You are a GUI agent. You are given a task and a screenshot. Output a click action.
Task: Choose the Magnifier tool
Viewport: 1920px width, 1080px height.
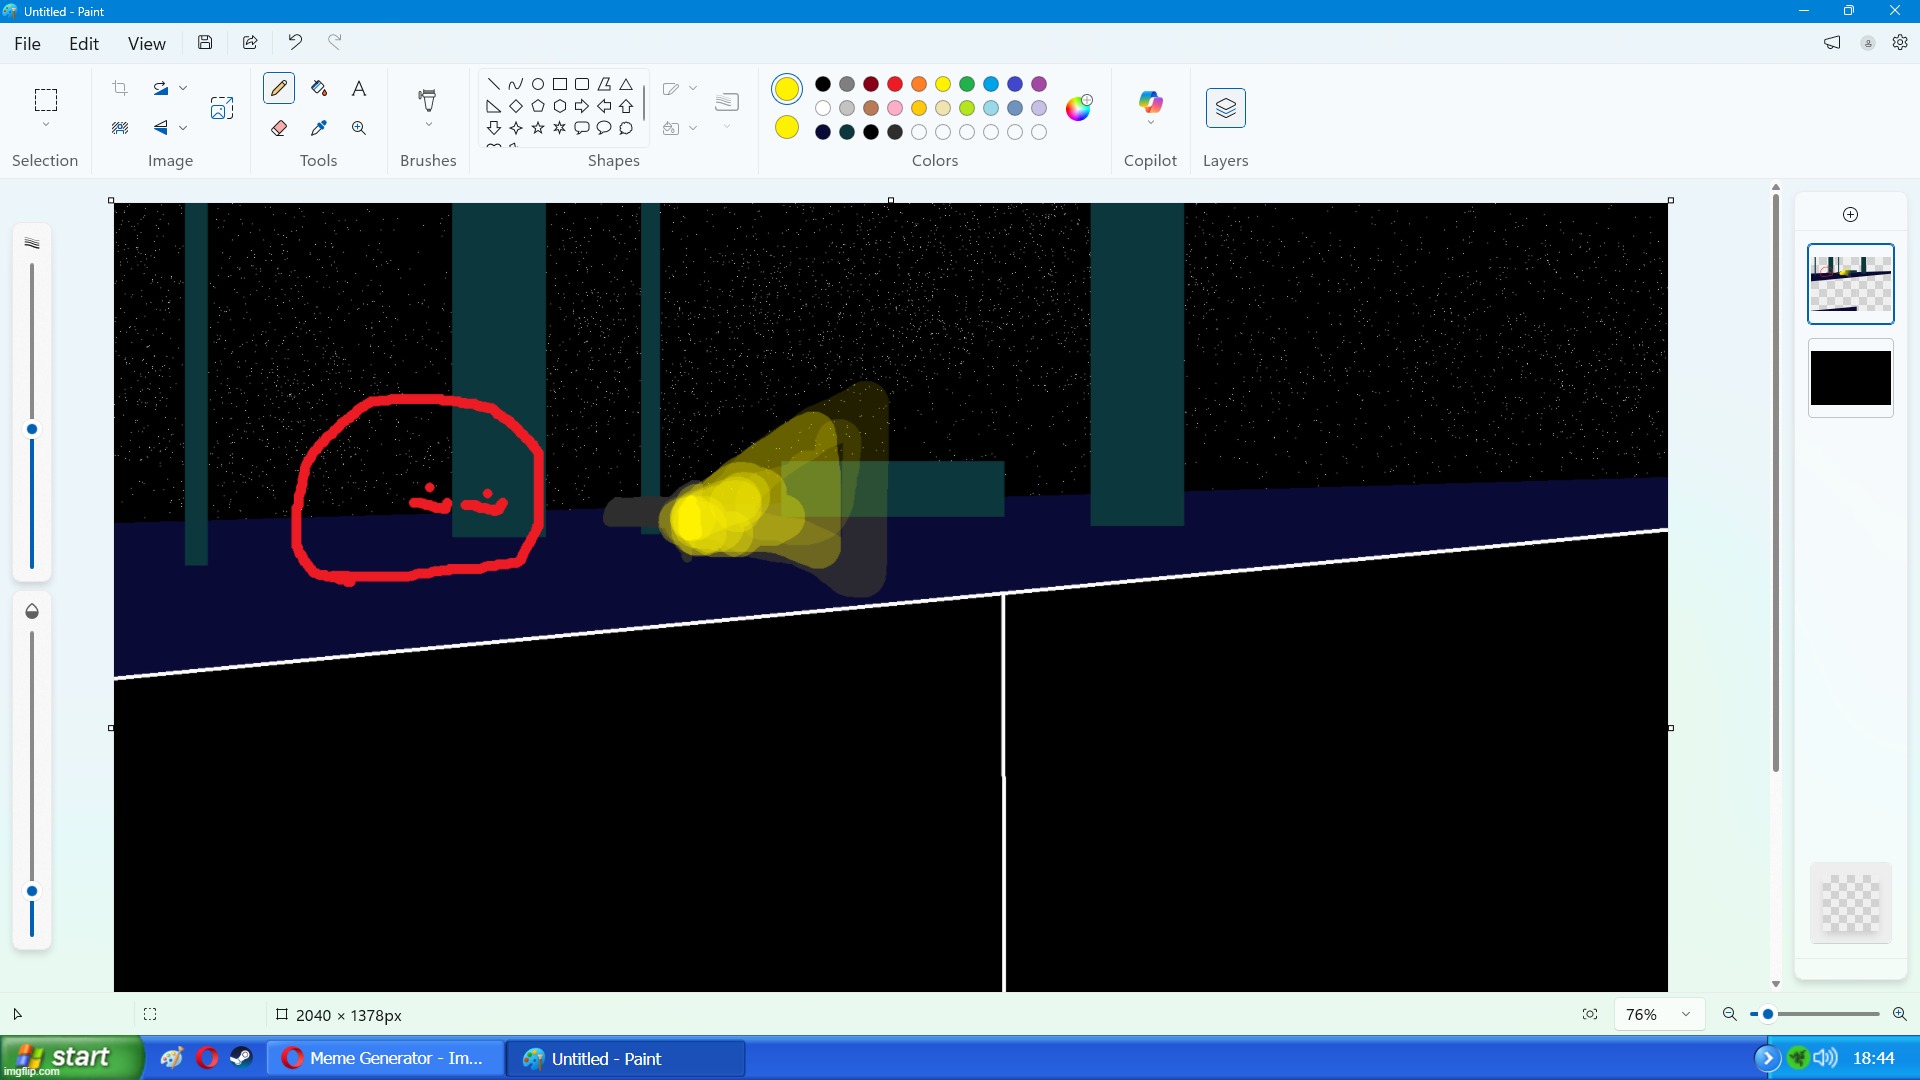pyautogui.click(x=359, y=128)
